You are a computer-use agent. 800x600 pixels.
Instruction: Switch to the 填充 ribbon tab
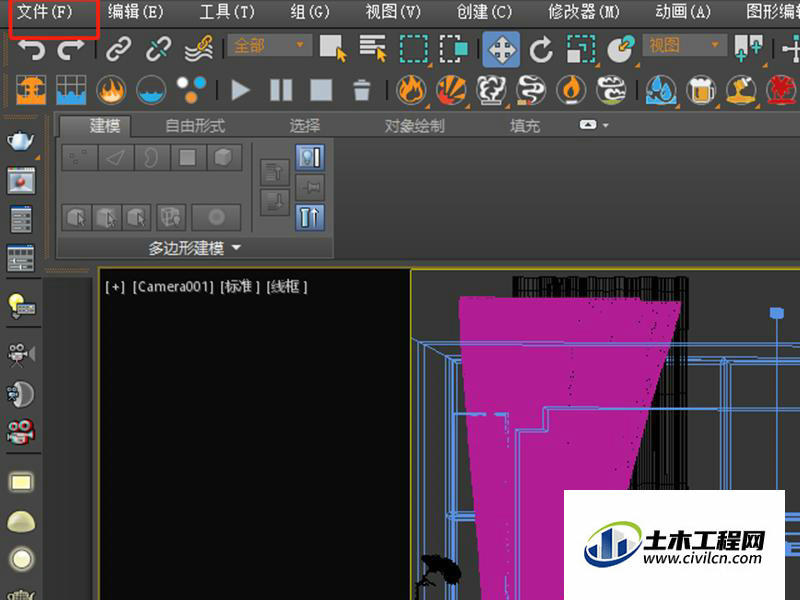(524, 126)
